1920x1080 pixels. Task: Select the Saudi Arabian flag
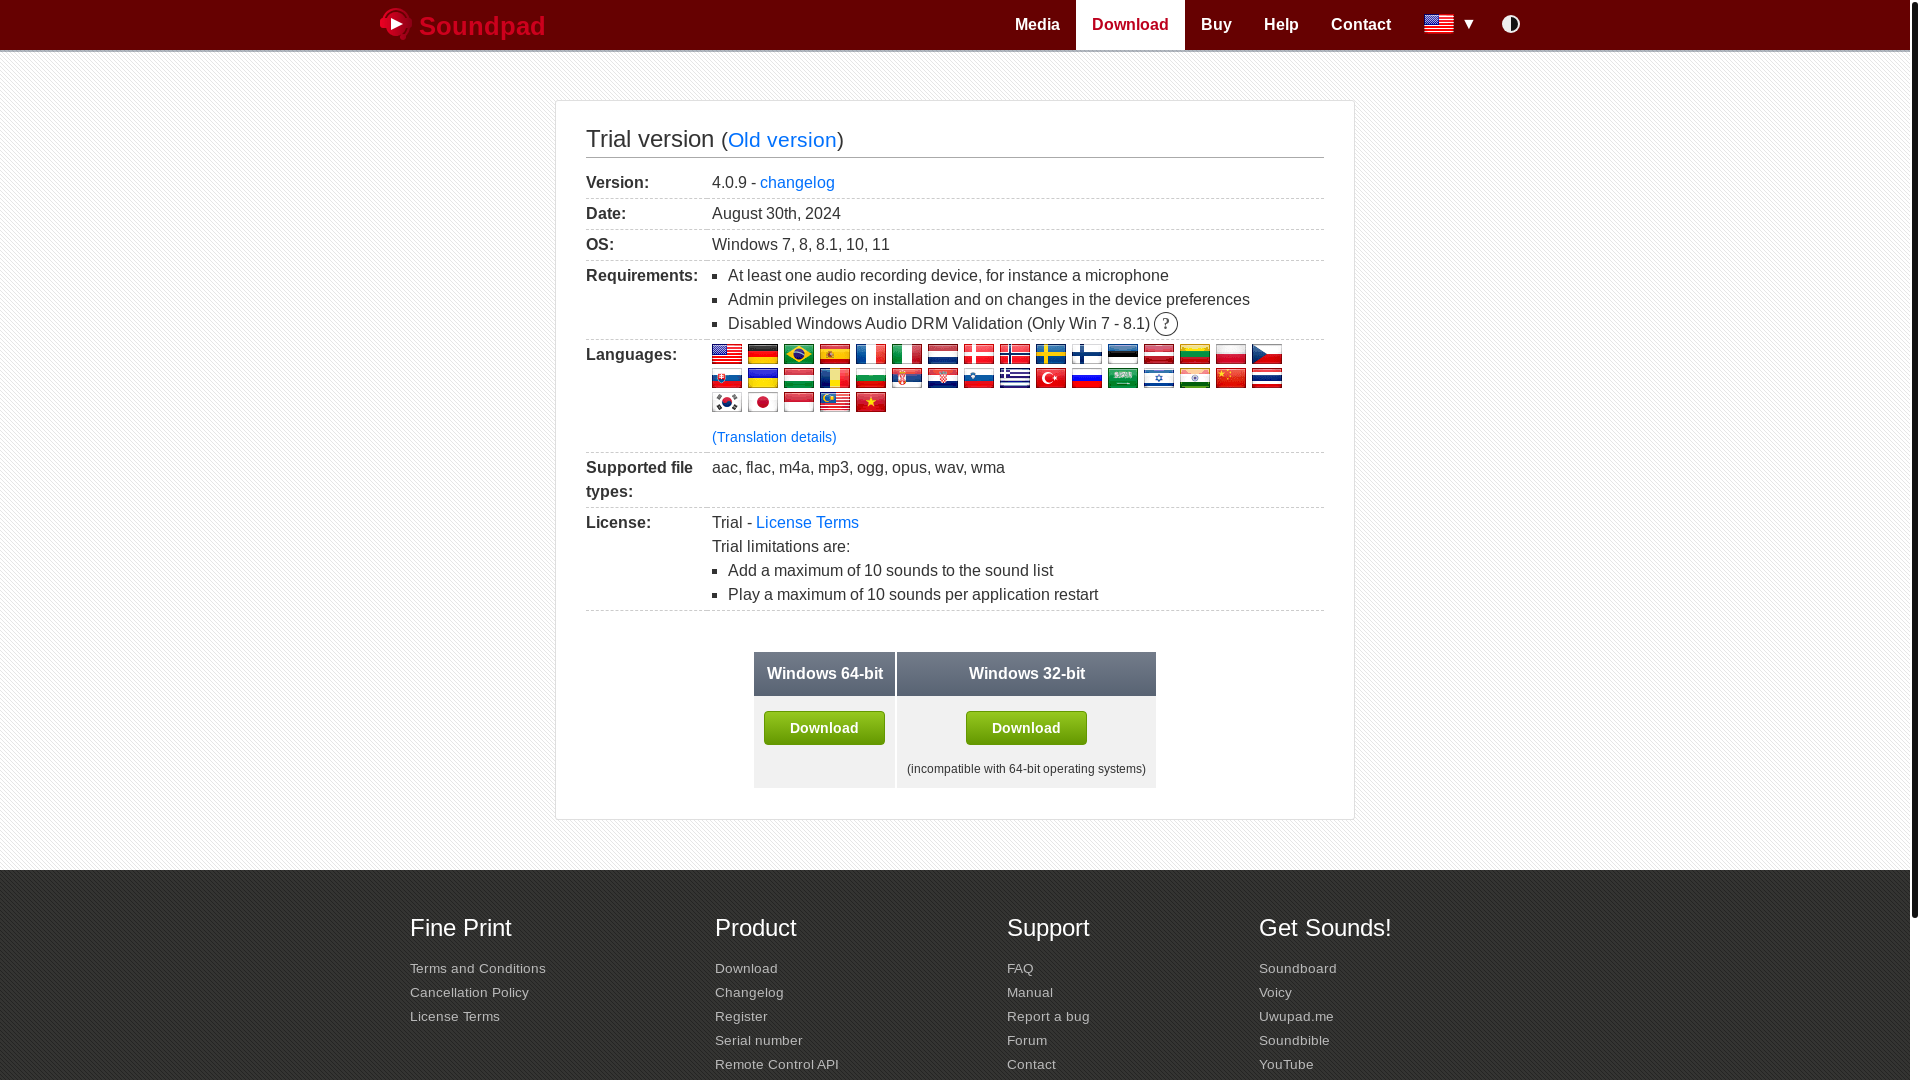(x=1123, y=378)
